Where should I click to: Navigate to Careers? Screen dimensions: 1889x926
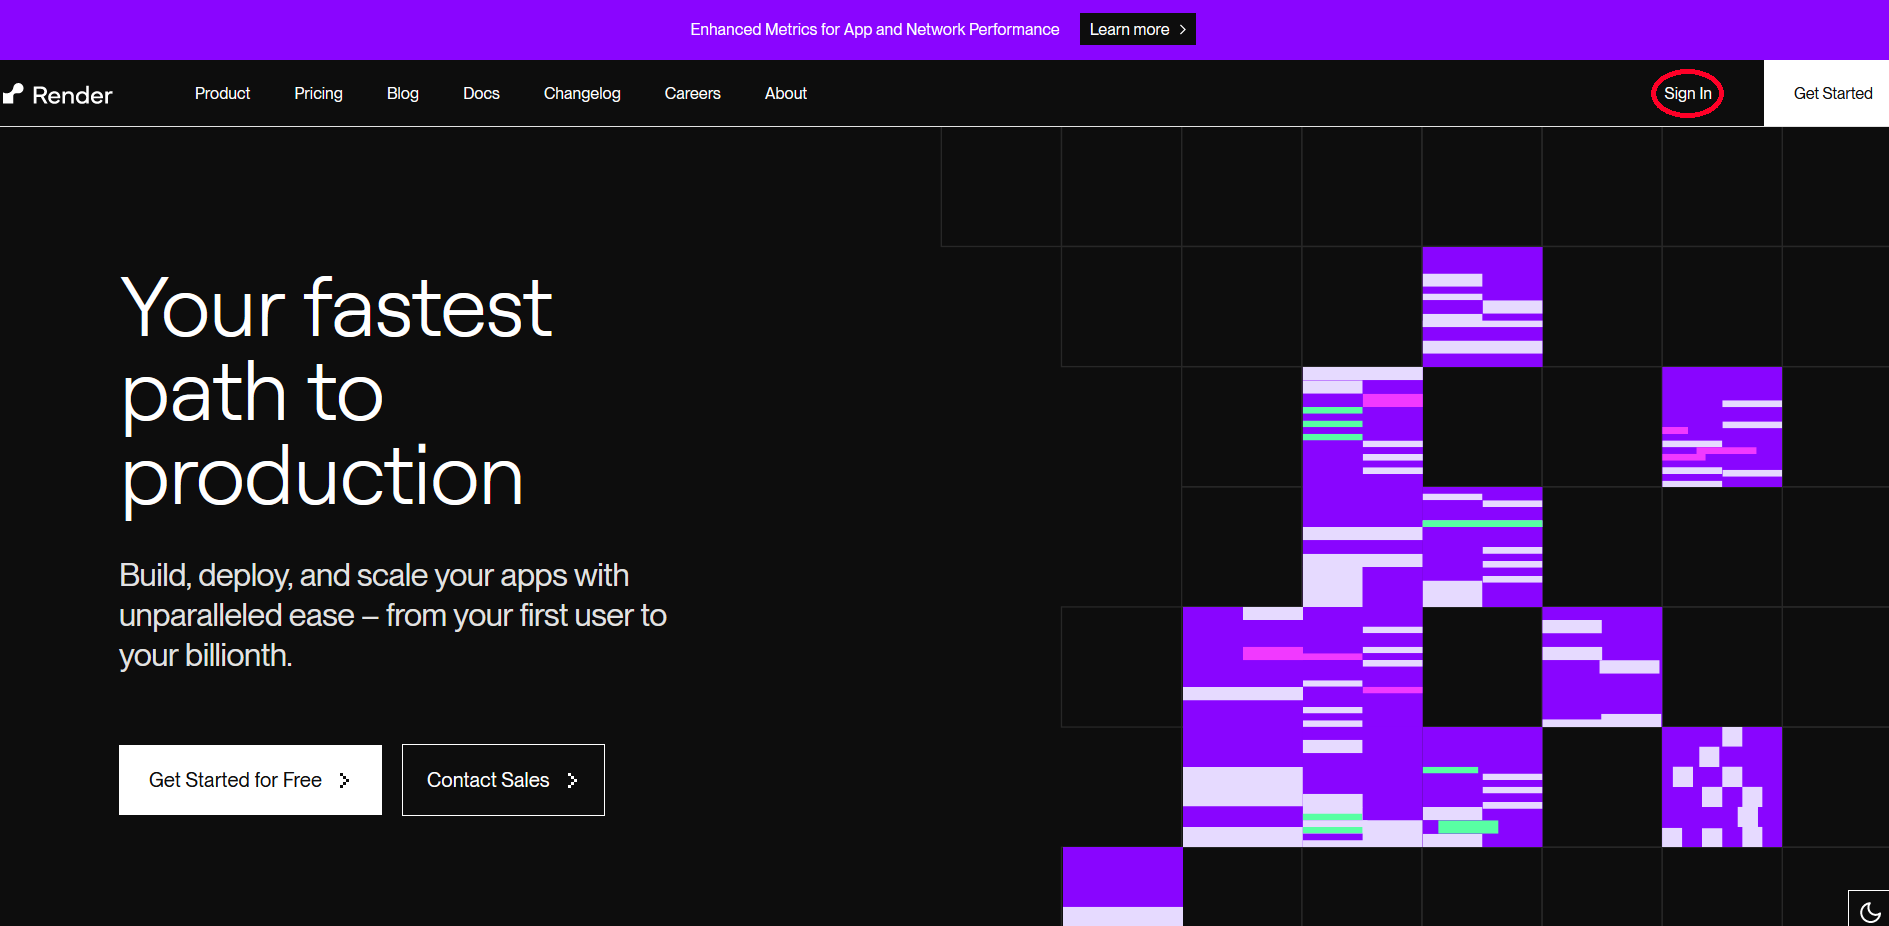click(692, 93)
